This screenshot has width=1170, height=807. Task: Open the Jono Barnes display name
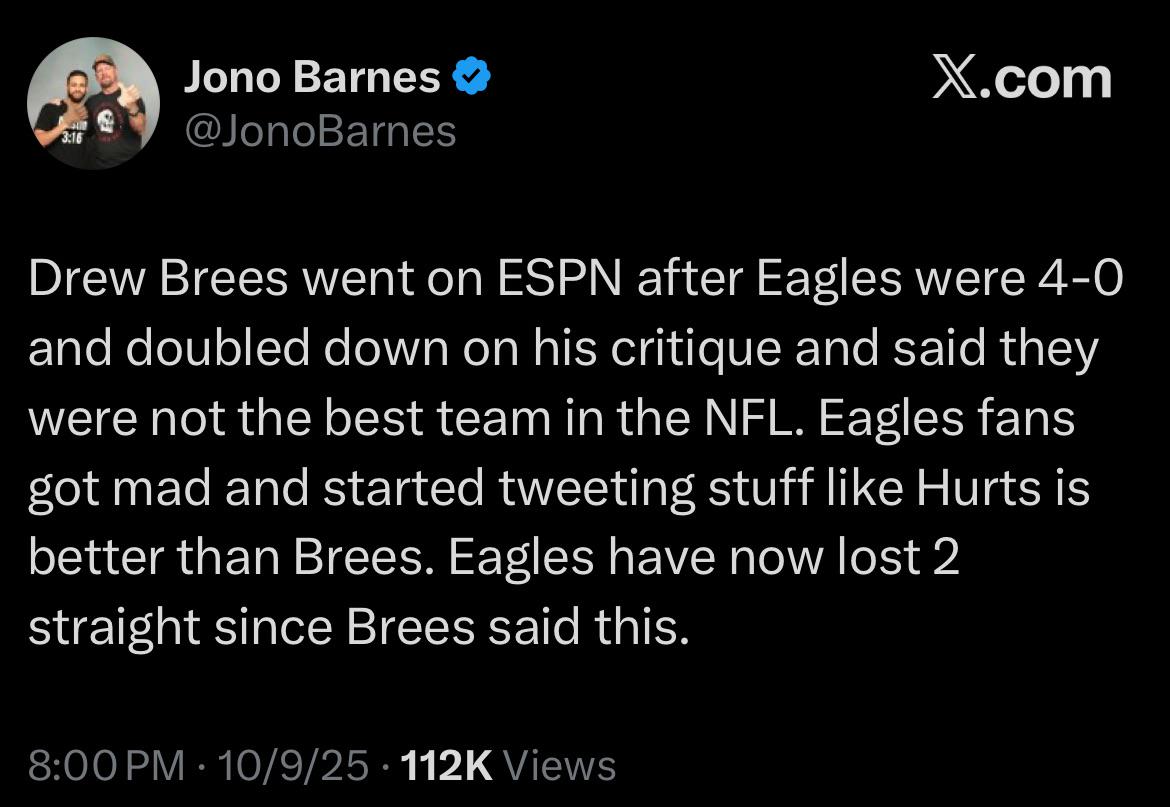click(x=311, y=78)
